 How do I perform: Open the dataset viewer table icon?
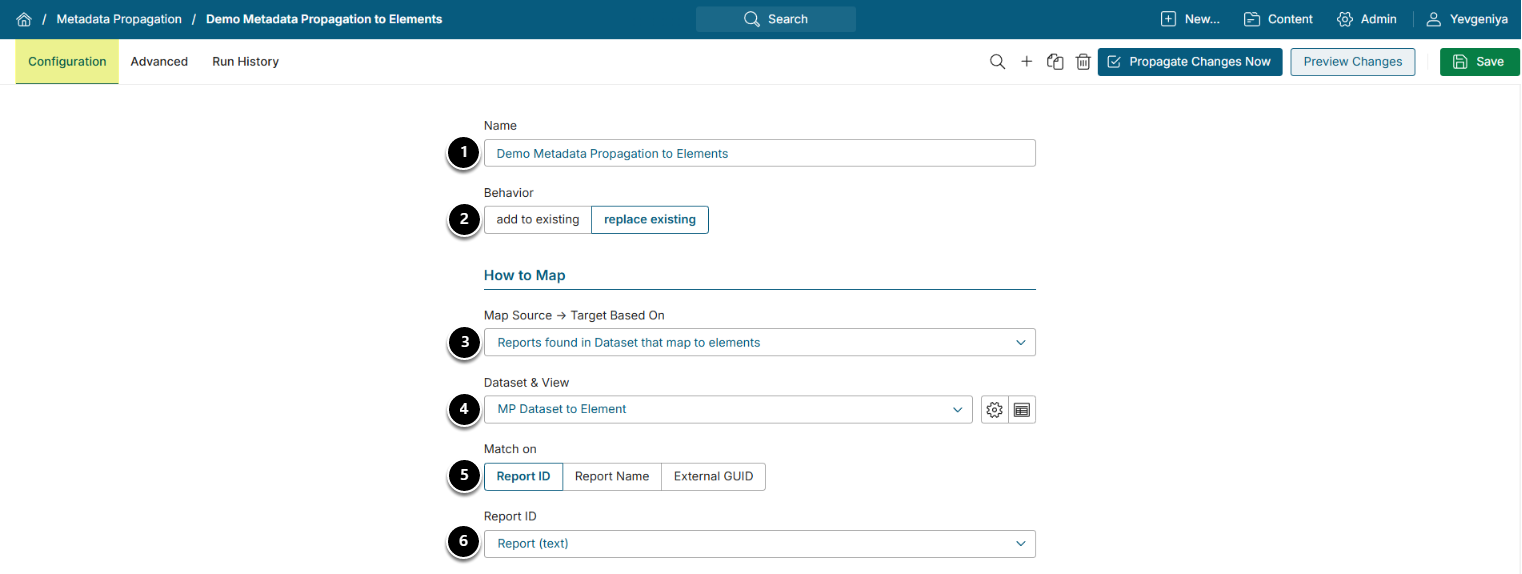click(1022, 410)
